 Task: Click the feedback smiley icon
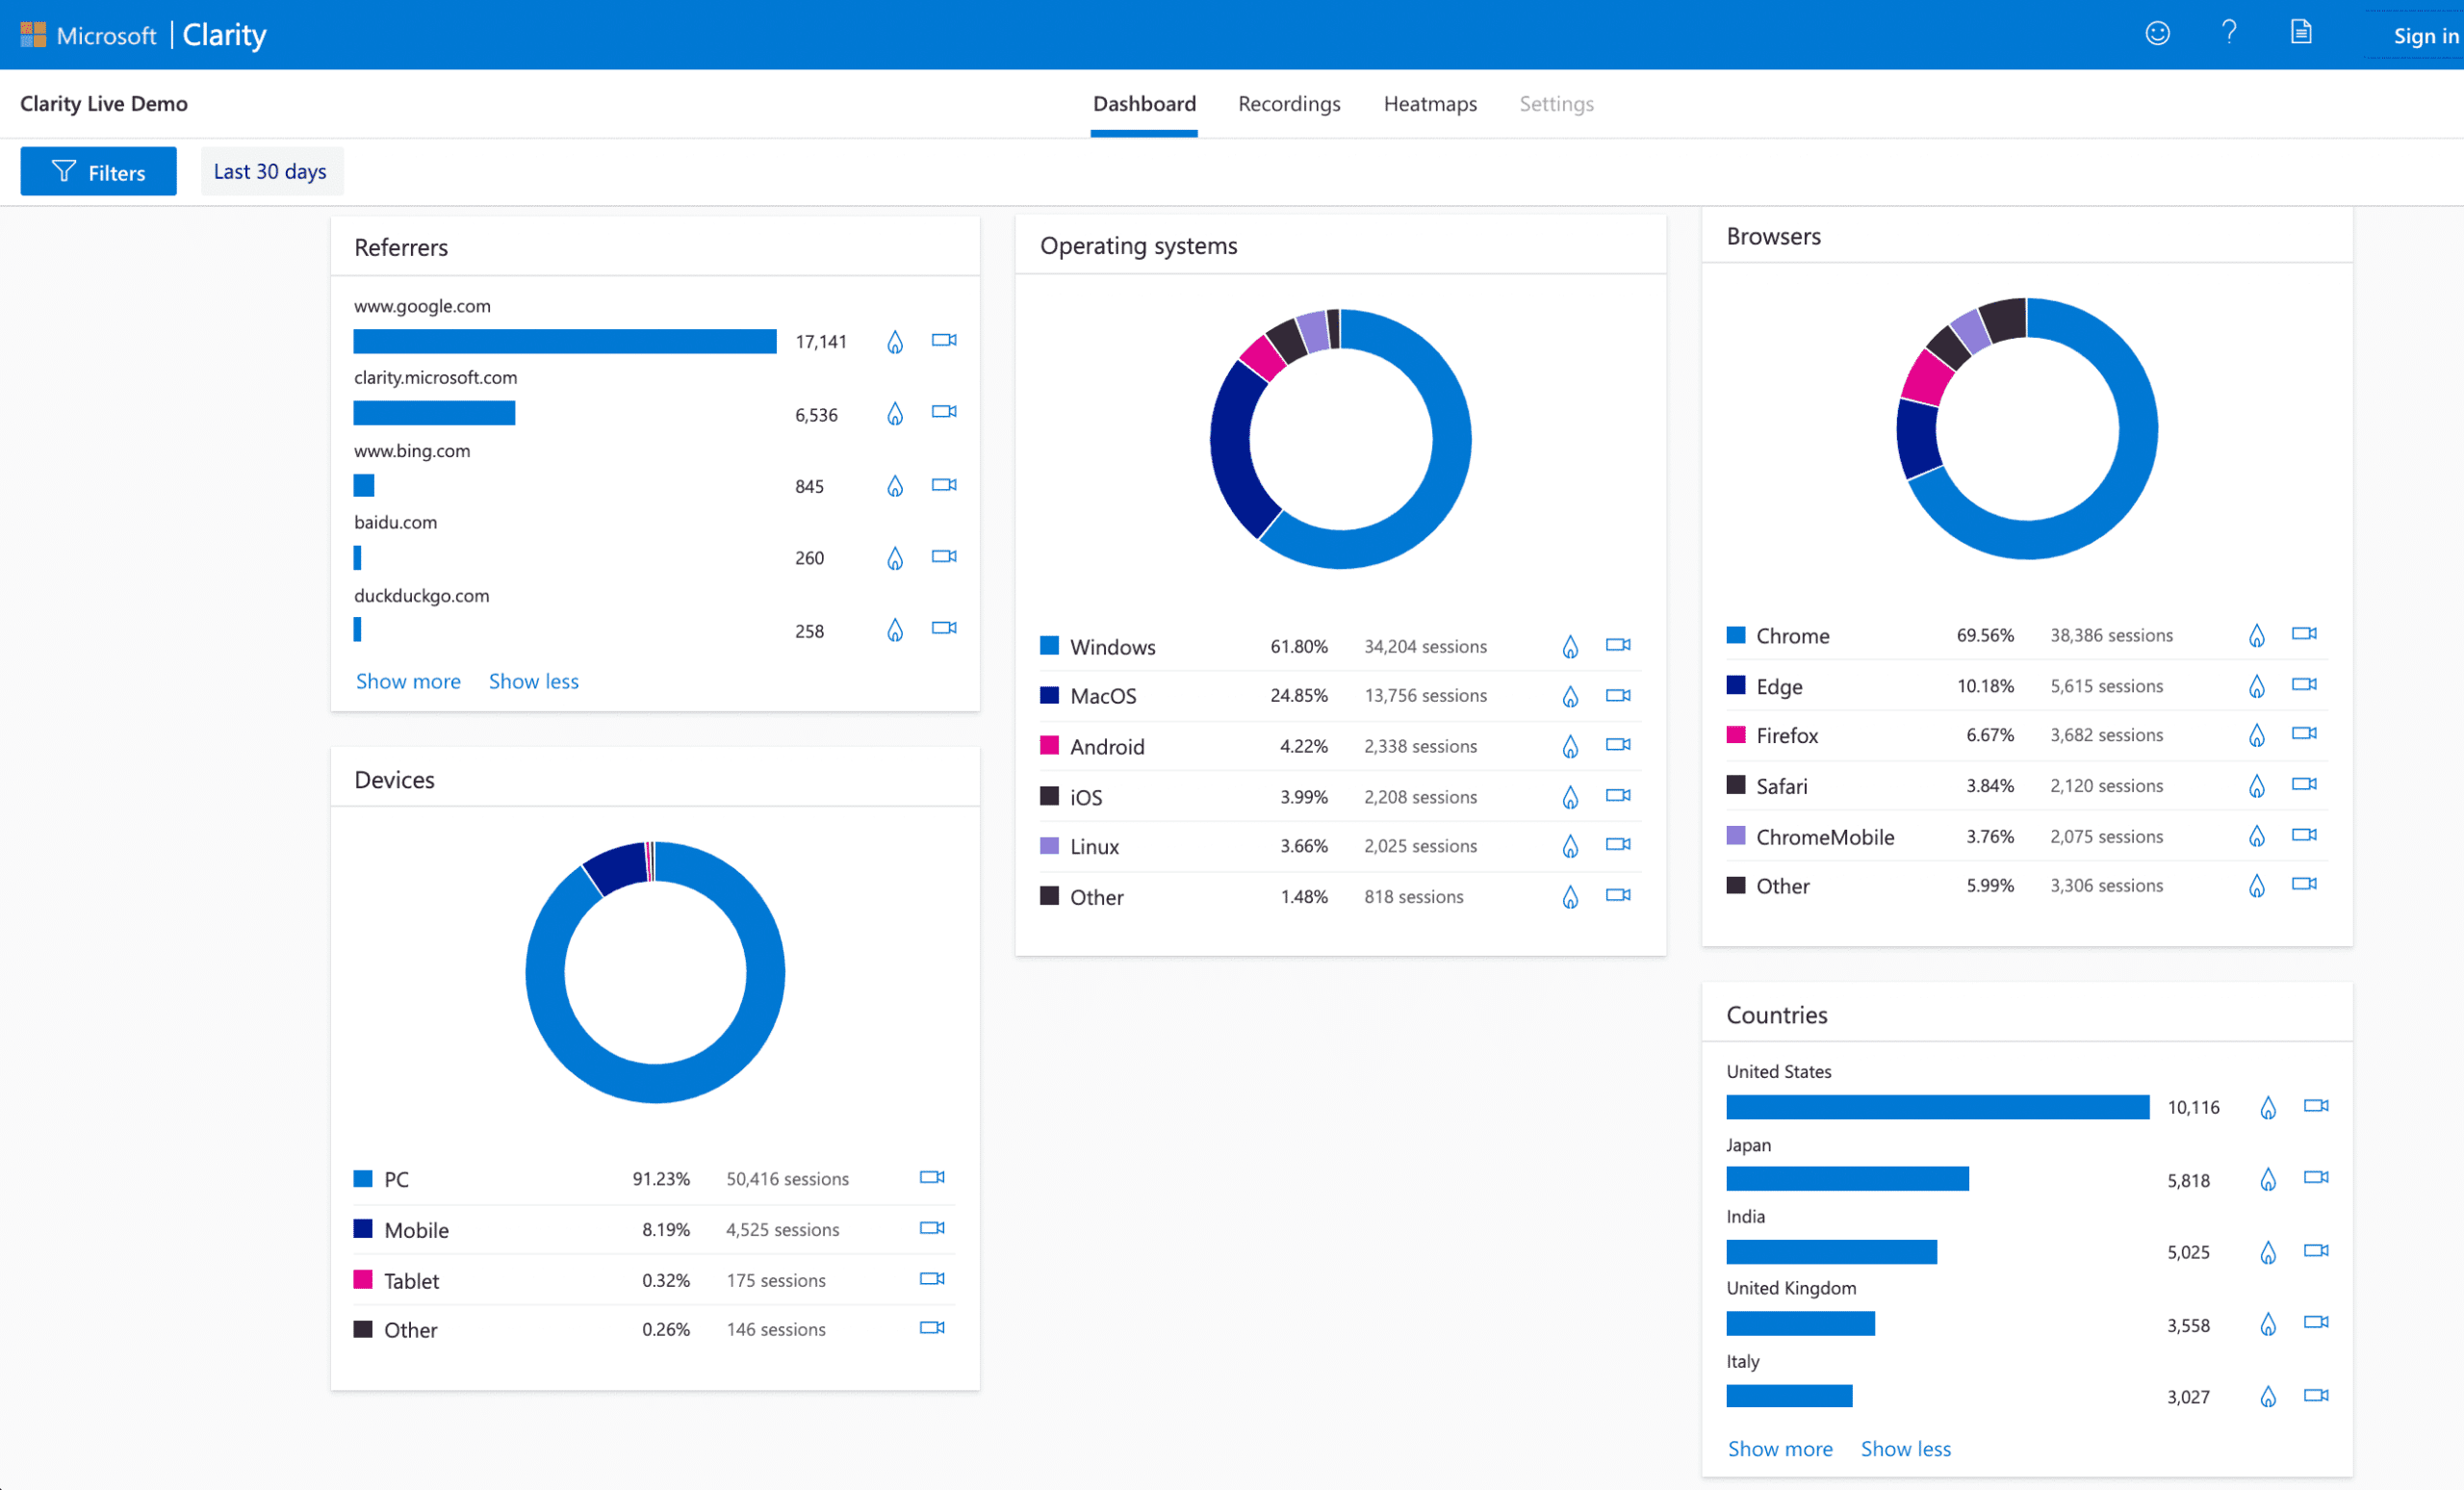[2157, 34]
